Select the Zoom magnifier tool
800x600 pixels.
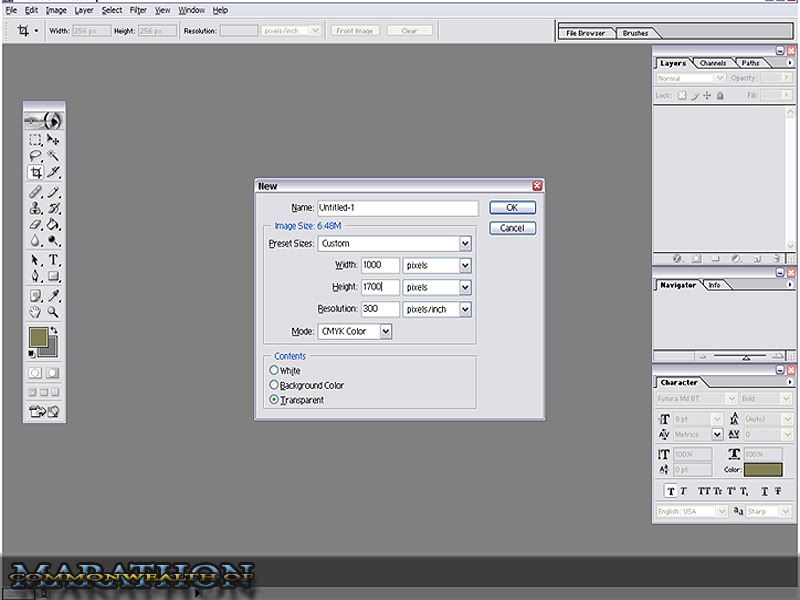54,312
